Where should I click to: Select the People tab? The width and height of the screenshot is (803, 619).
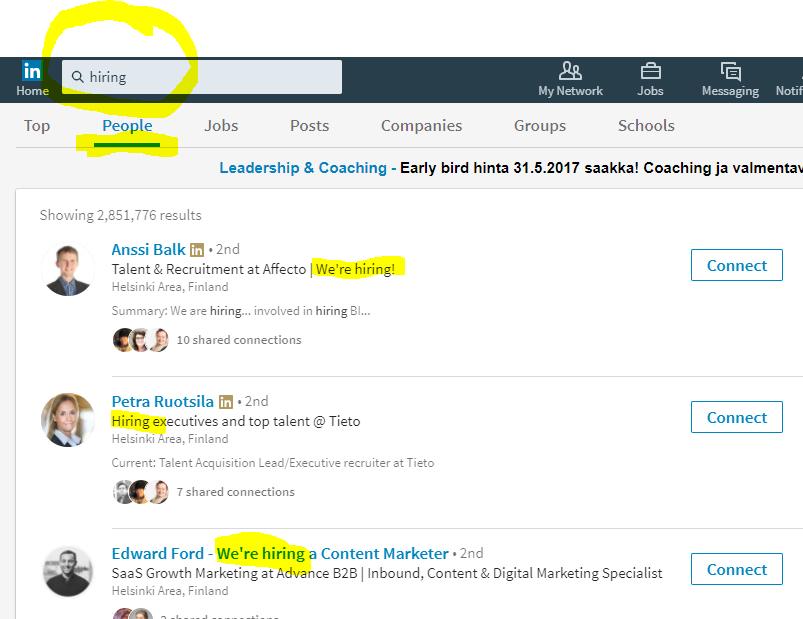127,126
